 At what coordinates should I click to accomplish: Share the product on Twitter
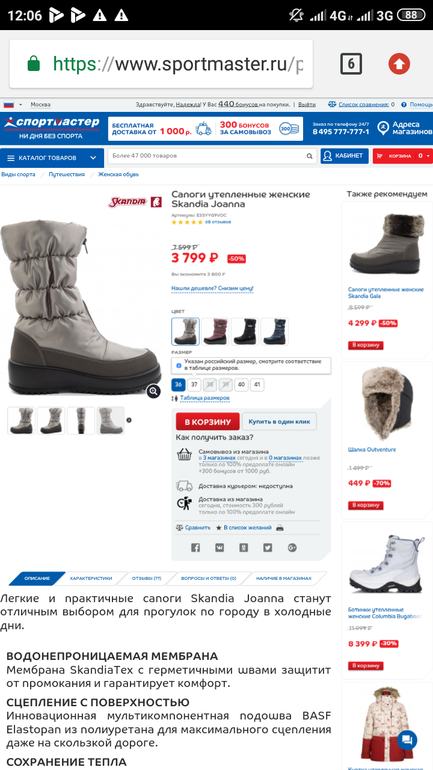coord(268,548)
